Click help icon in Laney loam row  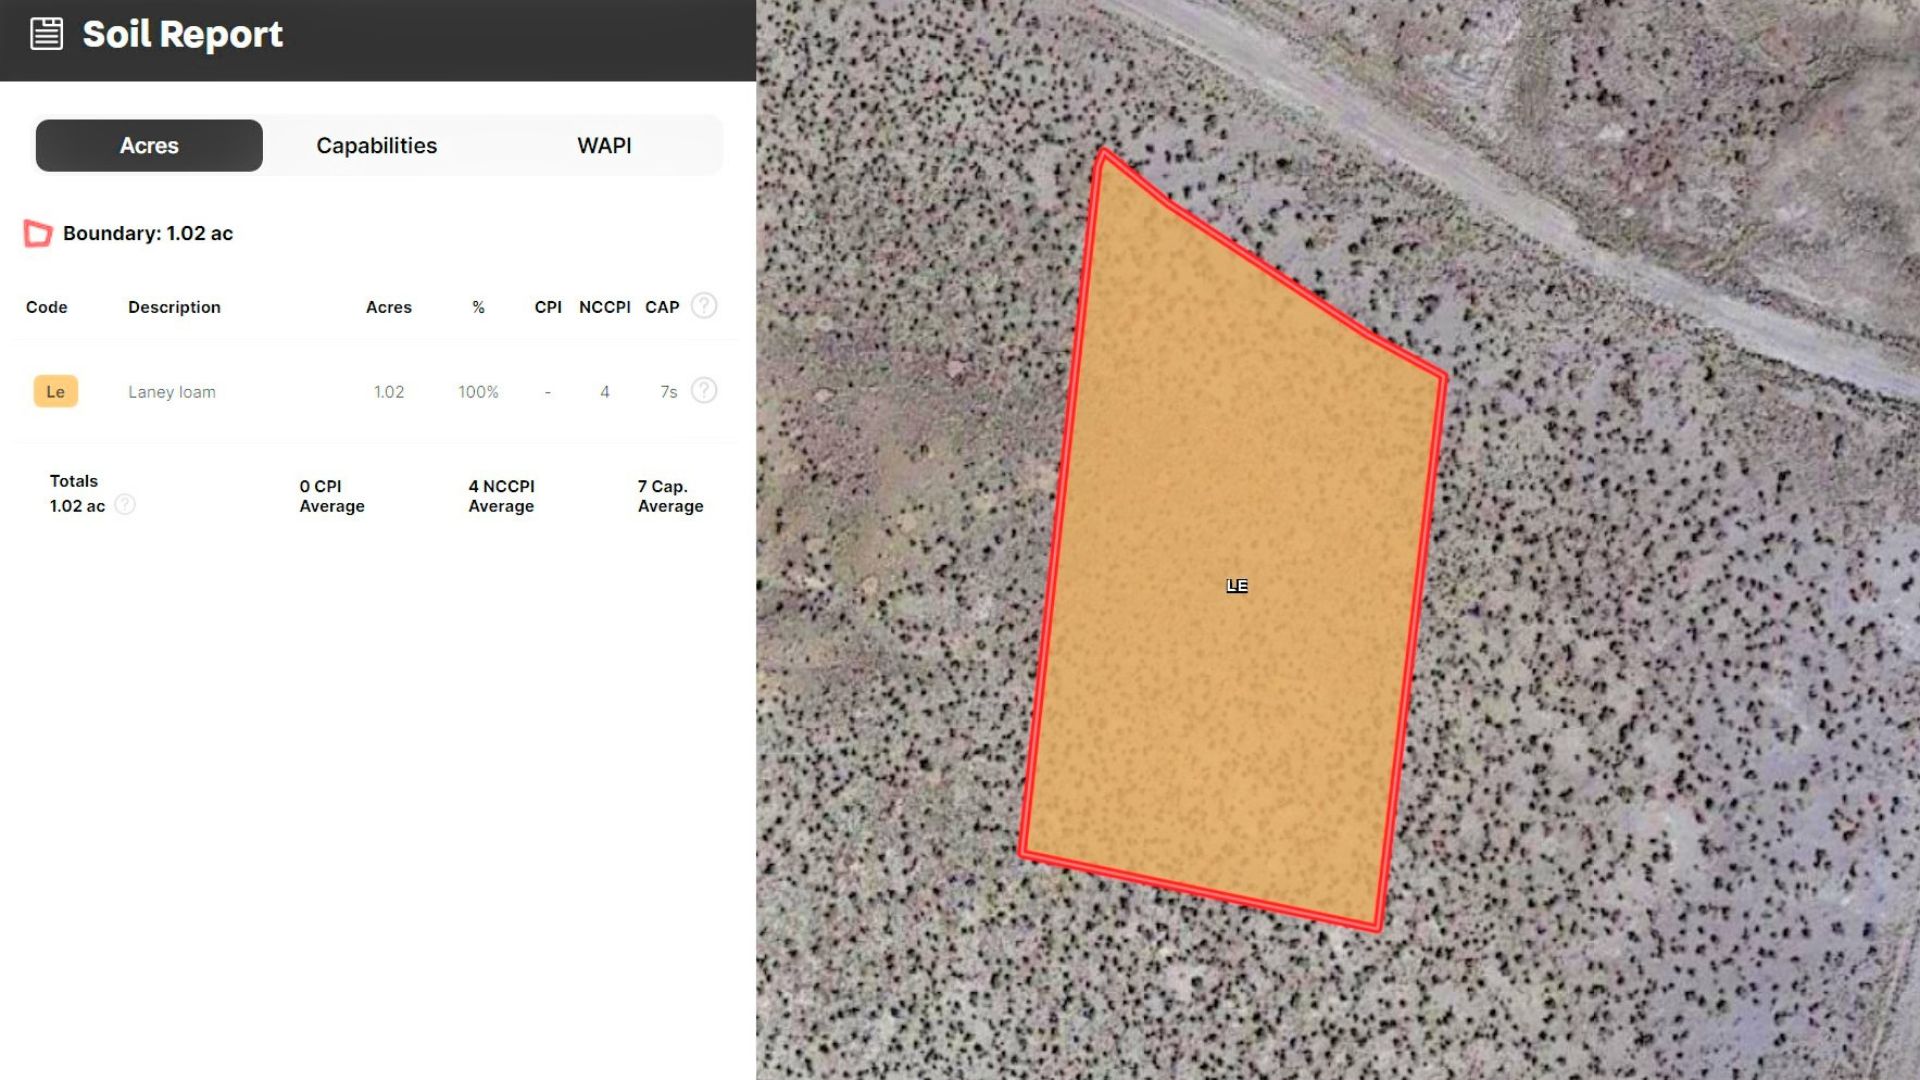click(704, 391)
